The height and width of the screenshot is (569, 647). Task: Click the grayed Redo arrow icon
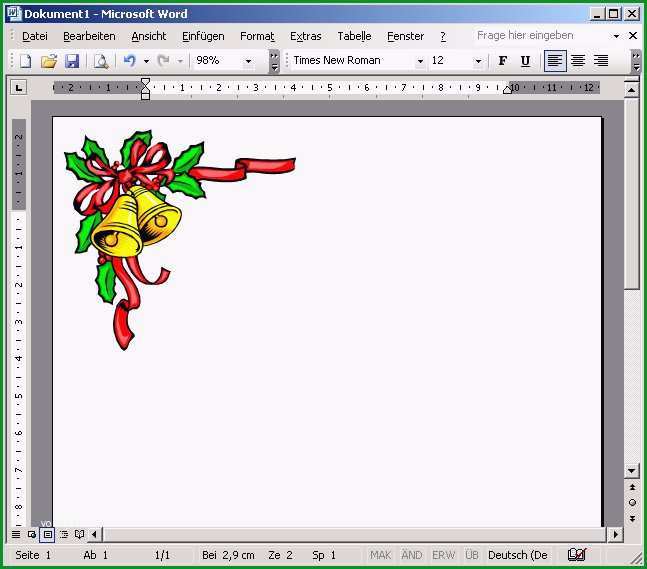pos(163,61)
